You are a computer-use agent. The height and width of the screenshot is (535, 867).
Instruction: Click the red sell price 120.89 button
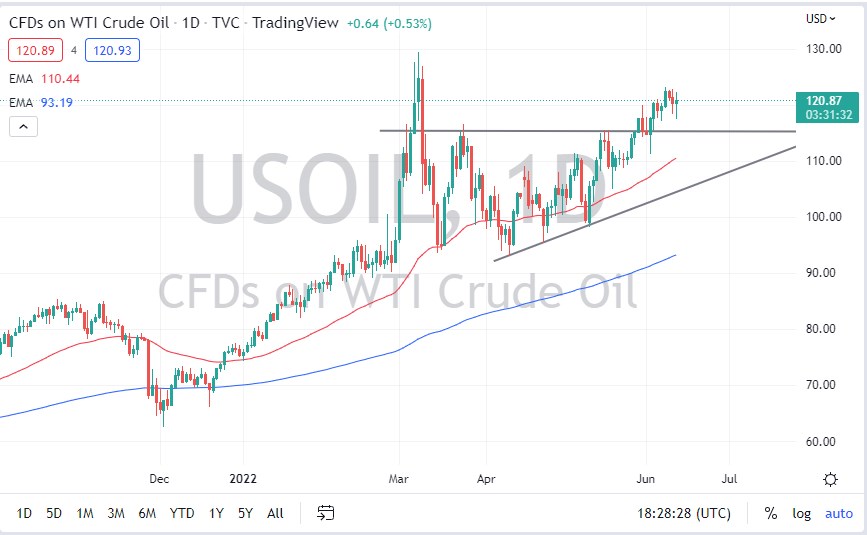[32, 49]
